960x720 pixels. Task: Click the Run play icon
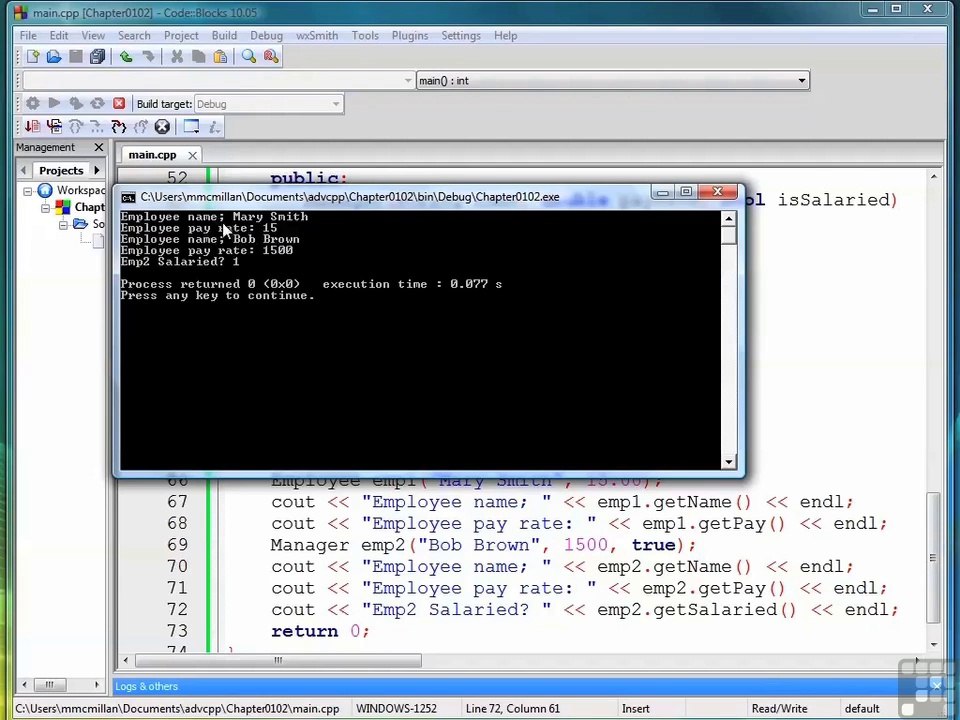coord(54,103)
